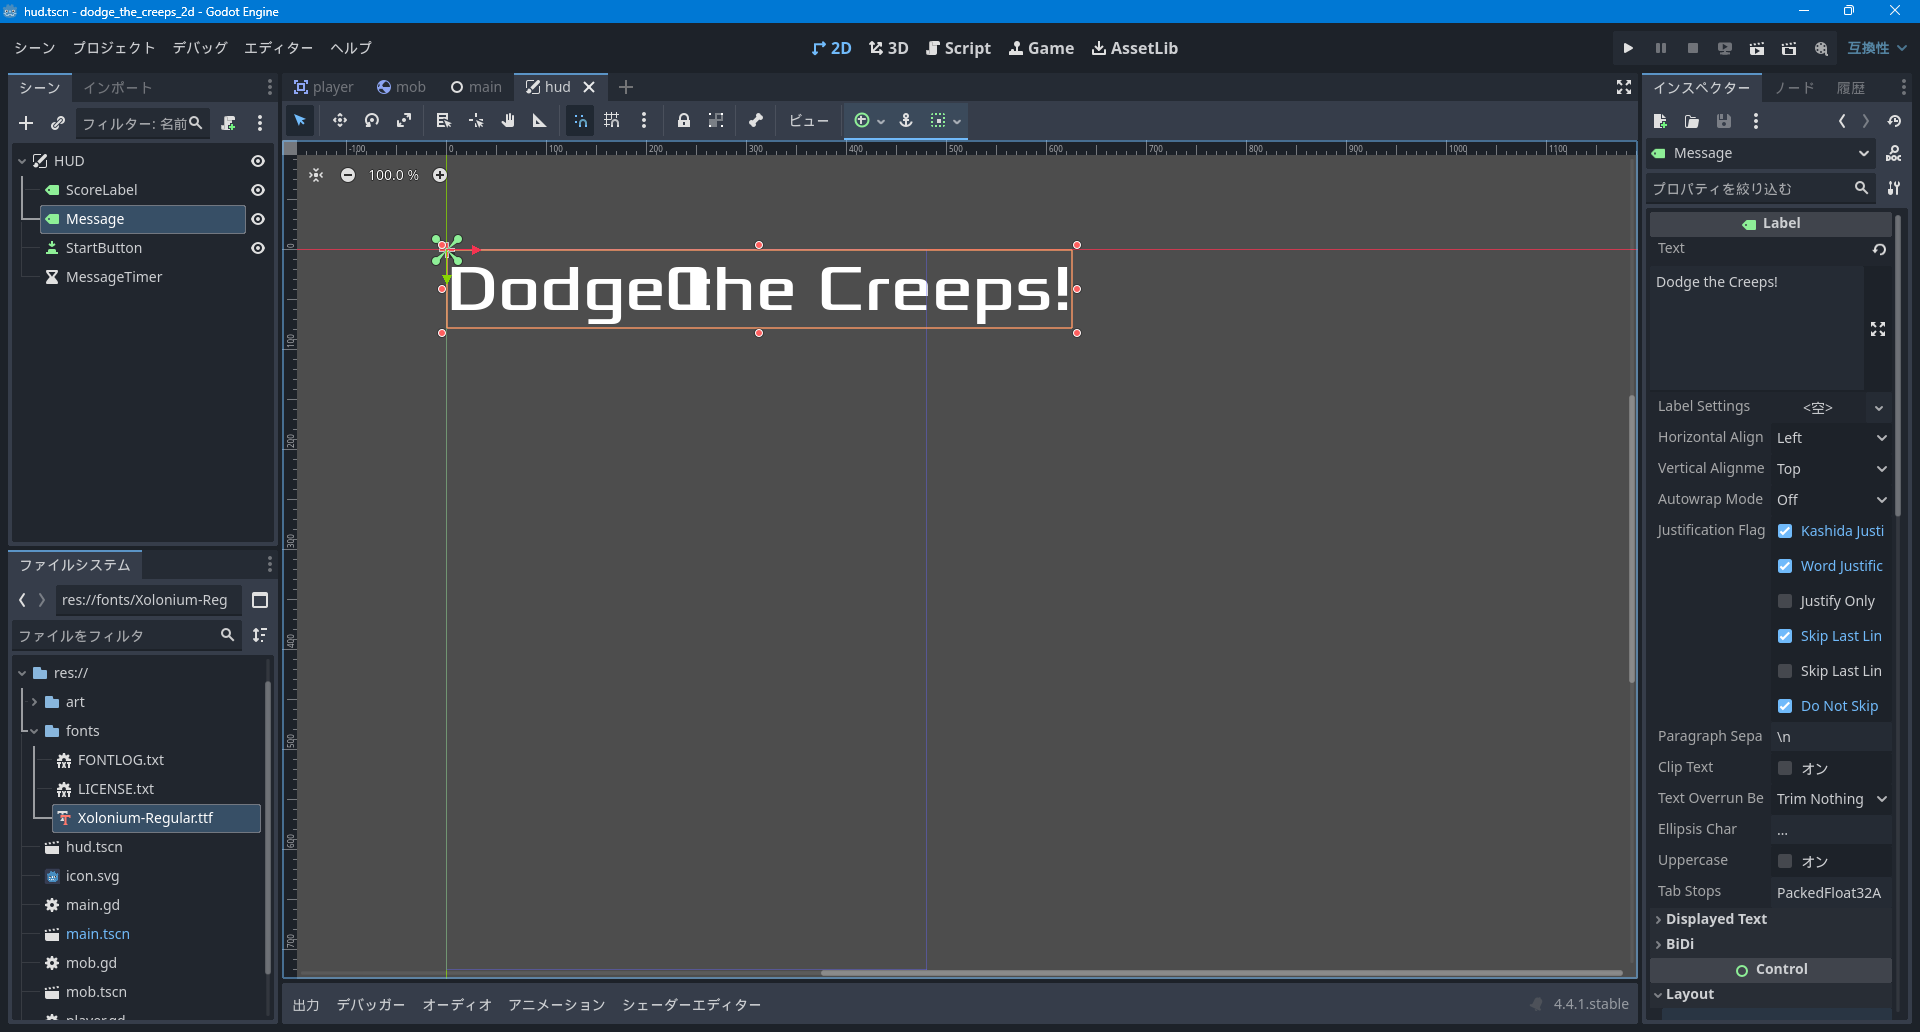The width and height of the screenshot is (1920, 1032).
Task: Enable the Justify Only flag
Action: pyautogui.click(x=1785, y=601)
